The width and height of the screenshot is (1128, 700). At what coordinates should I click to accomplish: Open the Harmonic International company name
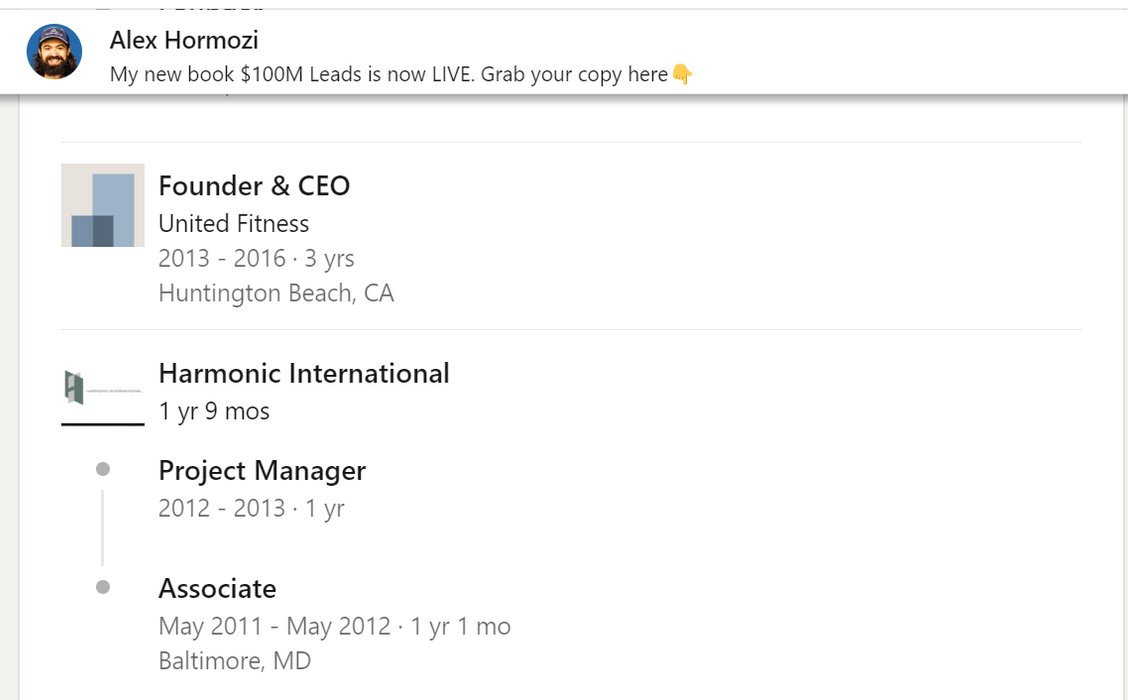pyautogui.click(x=304, y=373)
